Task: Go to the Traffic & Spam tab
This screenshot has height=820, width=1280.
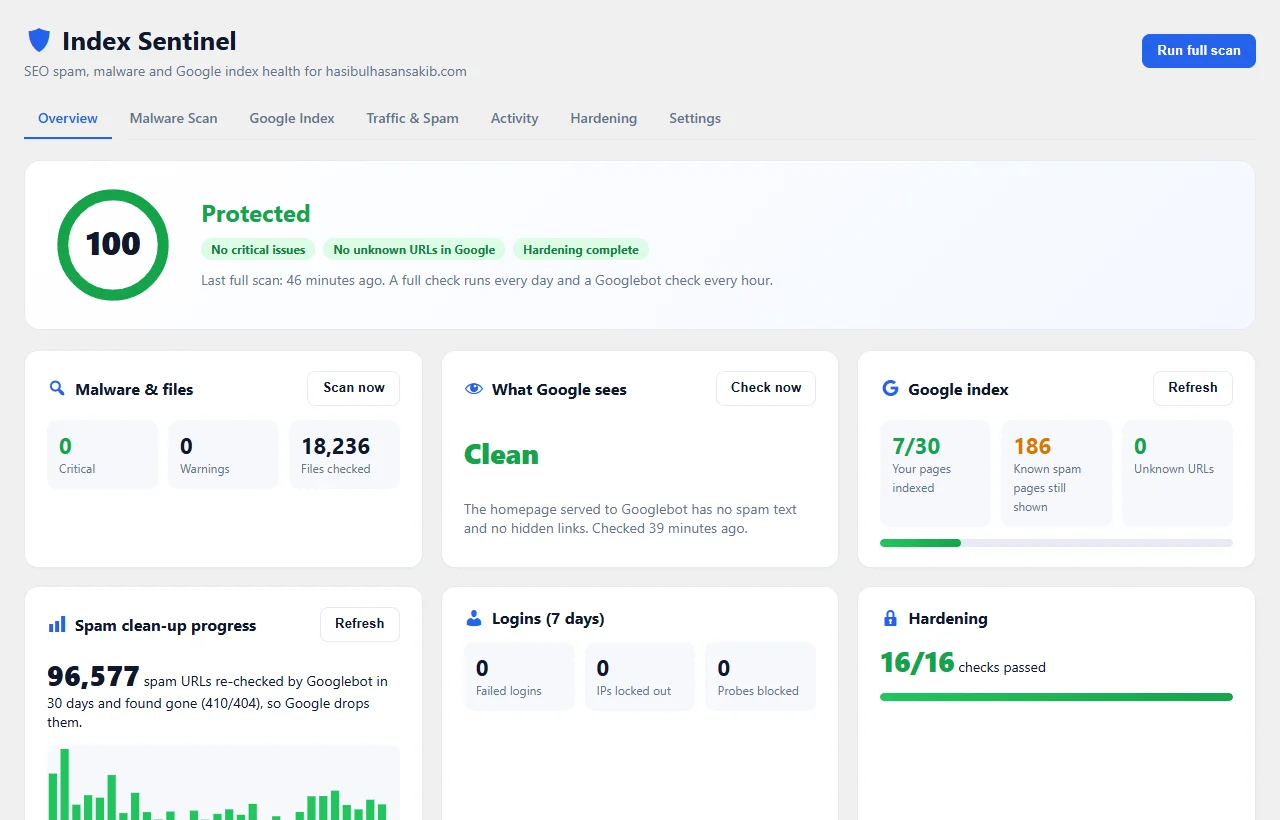Action: click(412, 118)
